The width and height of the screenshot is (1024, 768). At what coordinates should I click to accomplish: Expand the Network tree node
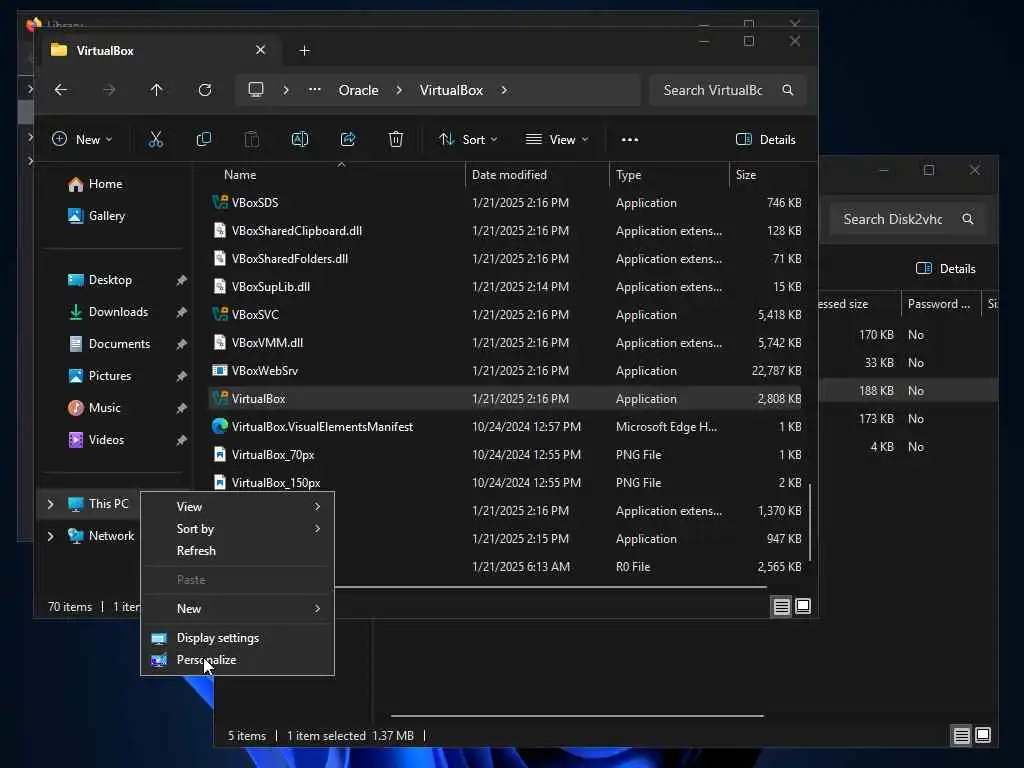(50, 536)
